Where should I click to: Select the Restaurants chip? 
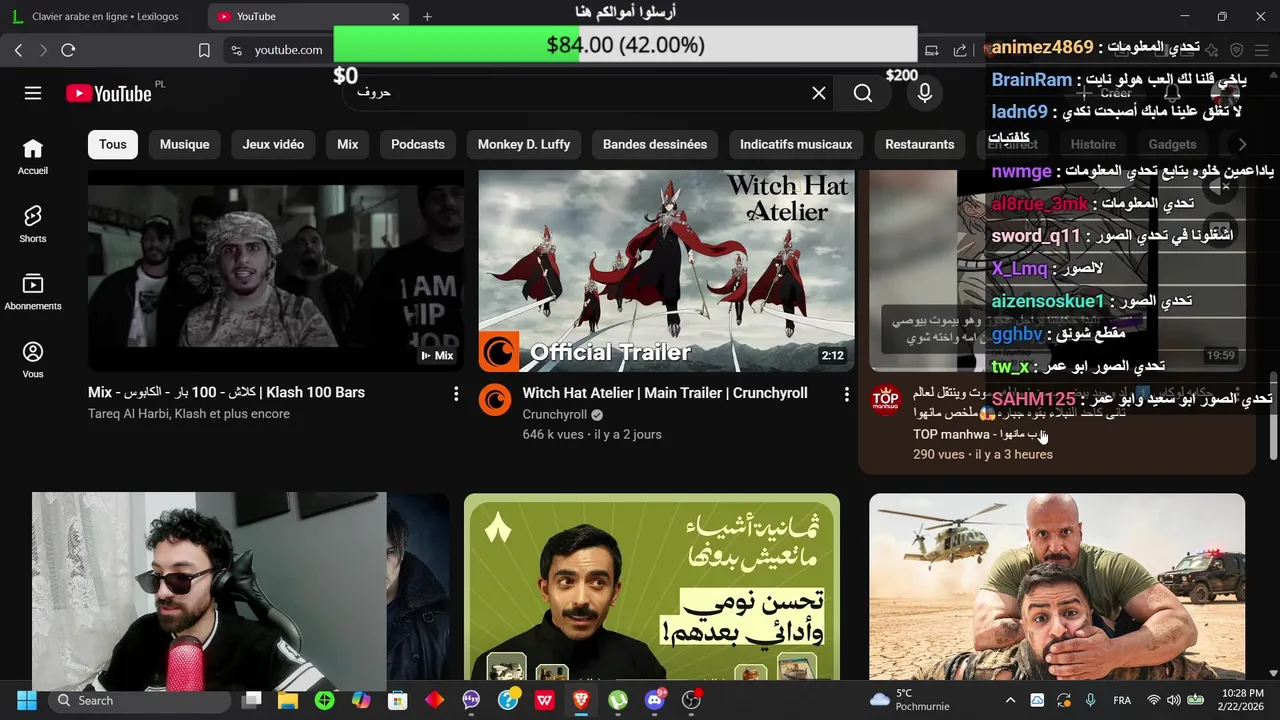click(920, 144)
